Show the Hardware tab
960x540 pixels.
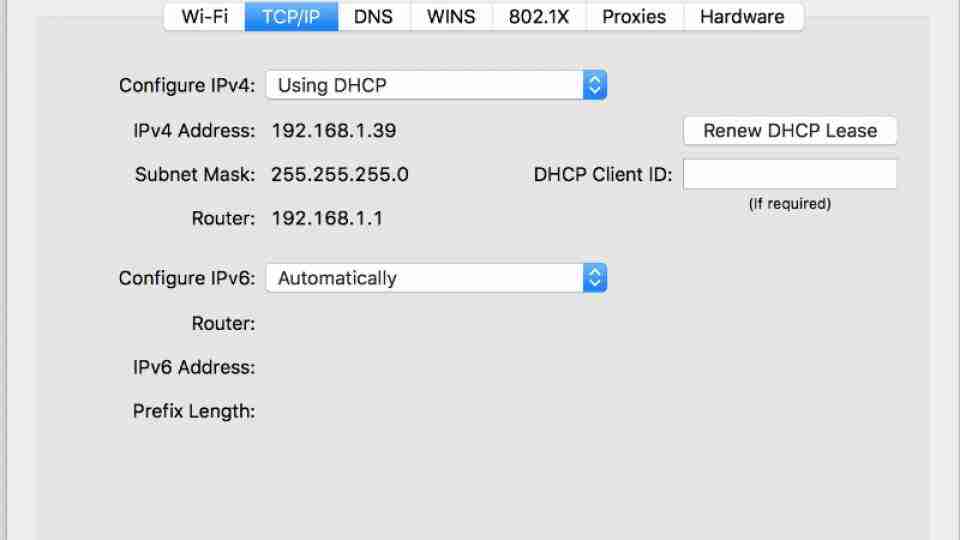[x=742, y=17]
